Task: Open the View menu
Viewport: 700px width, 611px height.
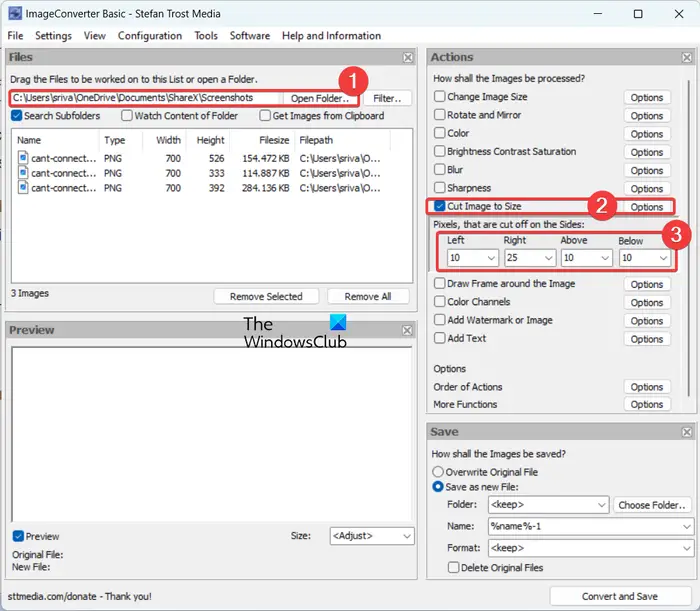Action: pos(95,36)
